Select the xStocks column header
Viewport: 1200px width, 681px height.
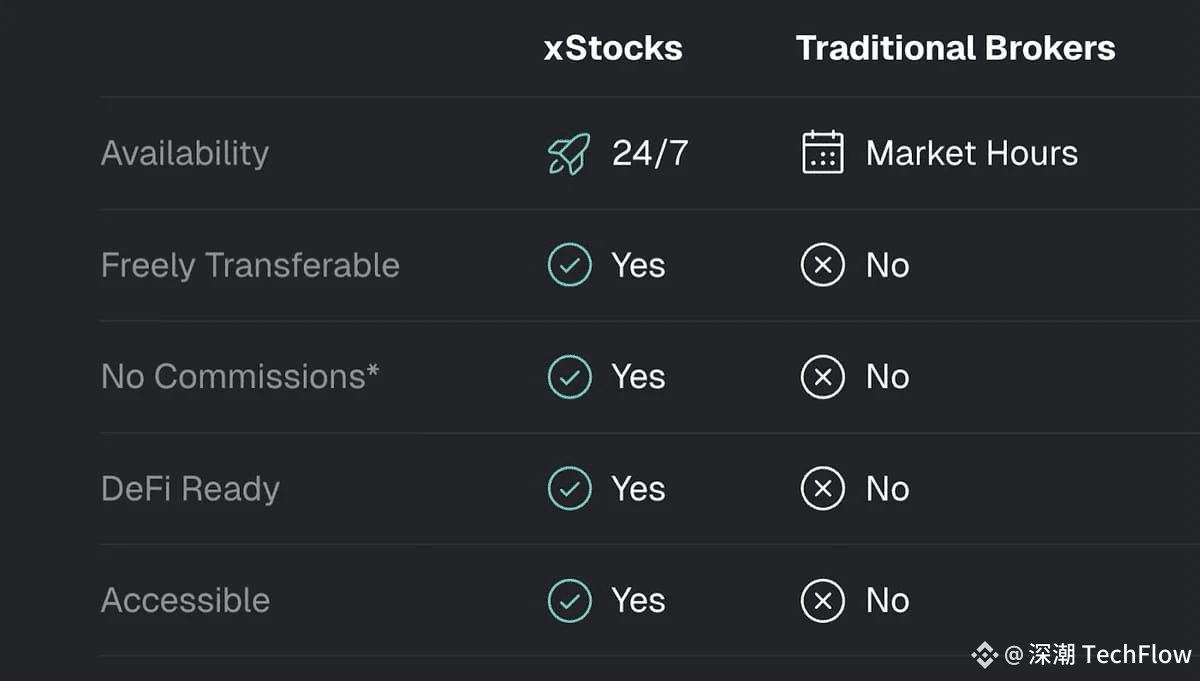[x=613, y=48]
